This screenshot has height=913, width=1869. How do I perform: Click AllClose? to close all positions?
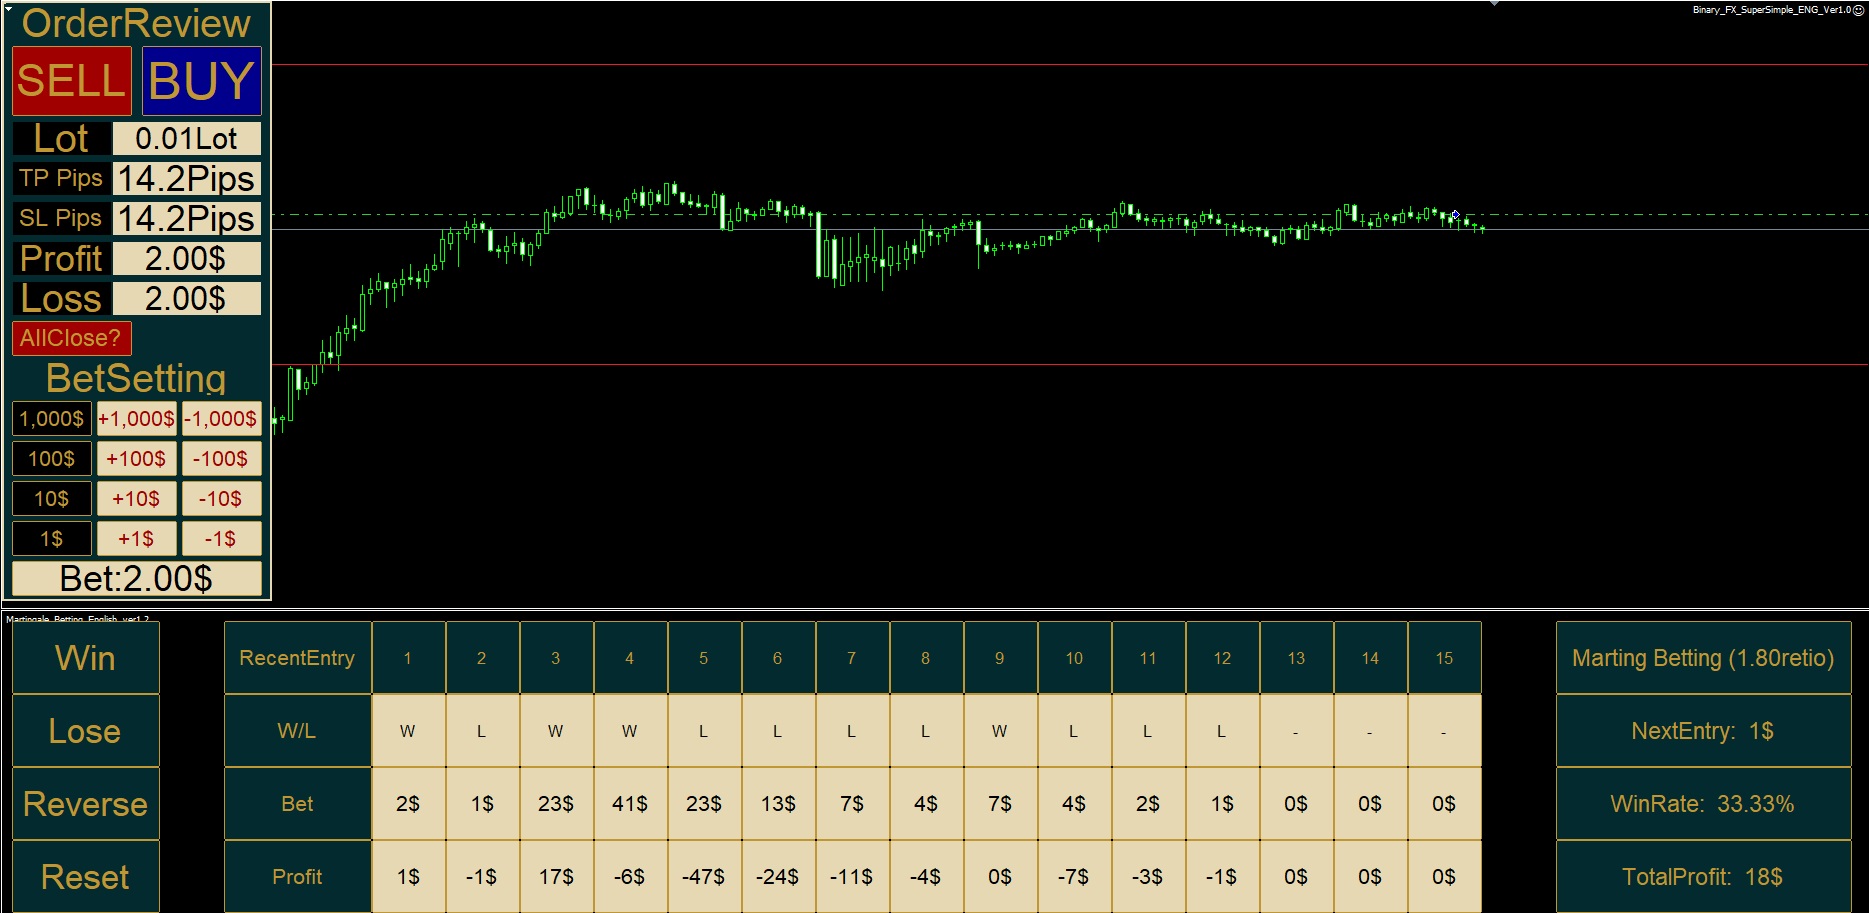[x=70, y=338]
